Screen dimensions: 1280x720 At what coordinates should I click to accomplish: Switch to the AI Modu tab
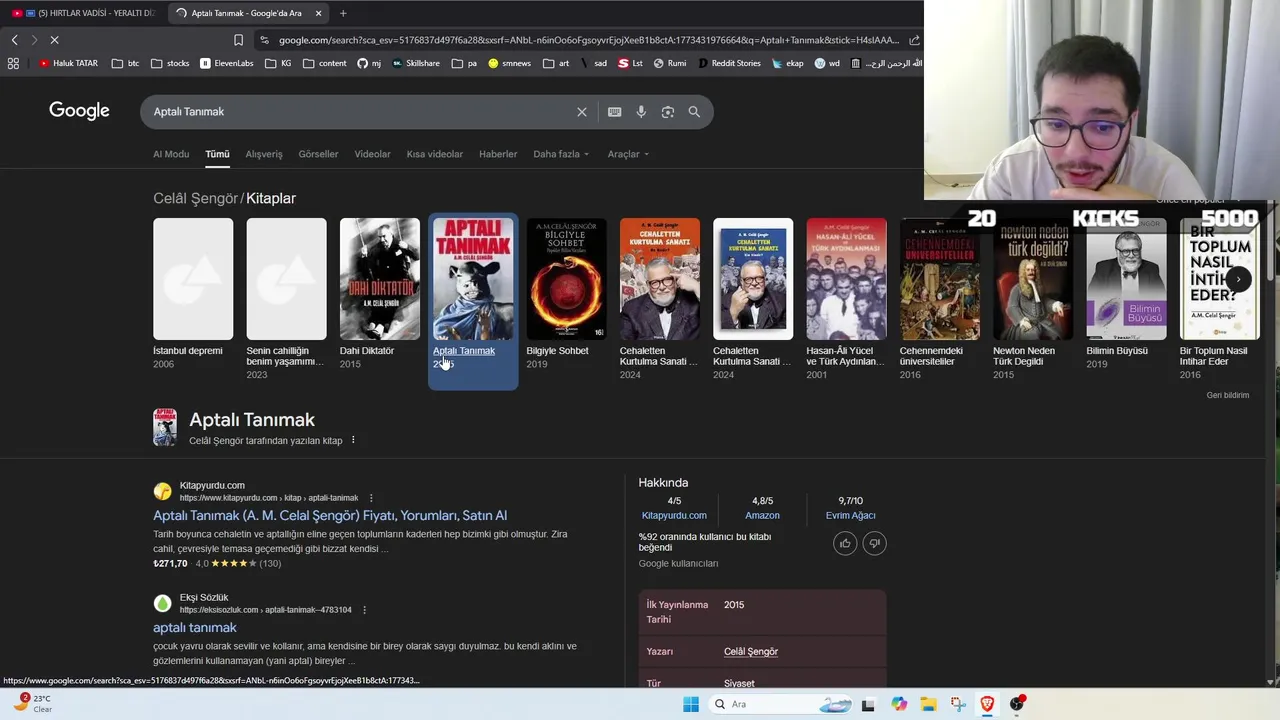point(171,154)
